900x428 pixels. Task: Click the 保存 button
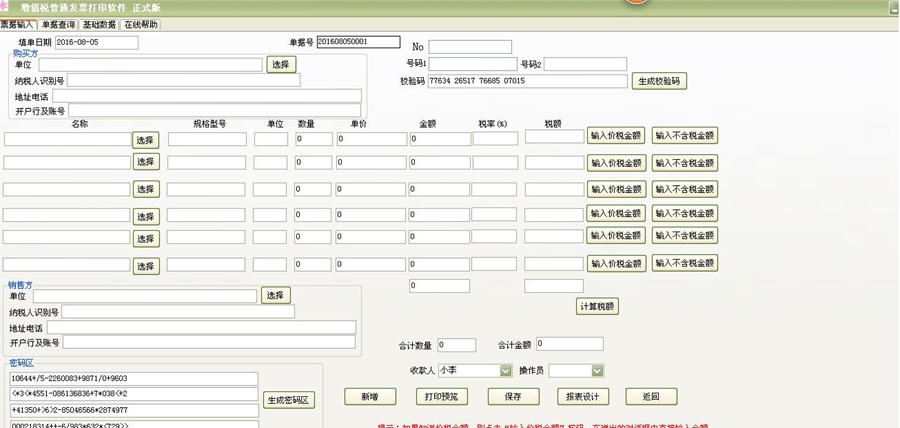click(513, 397)
